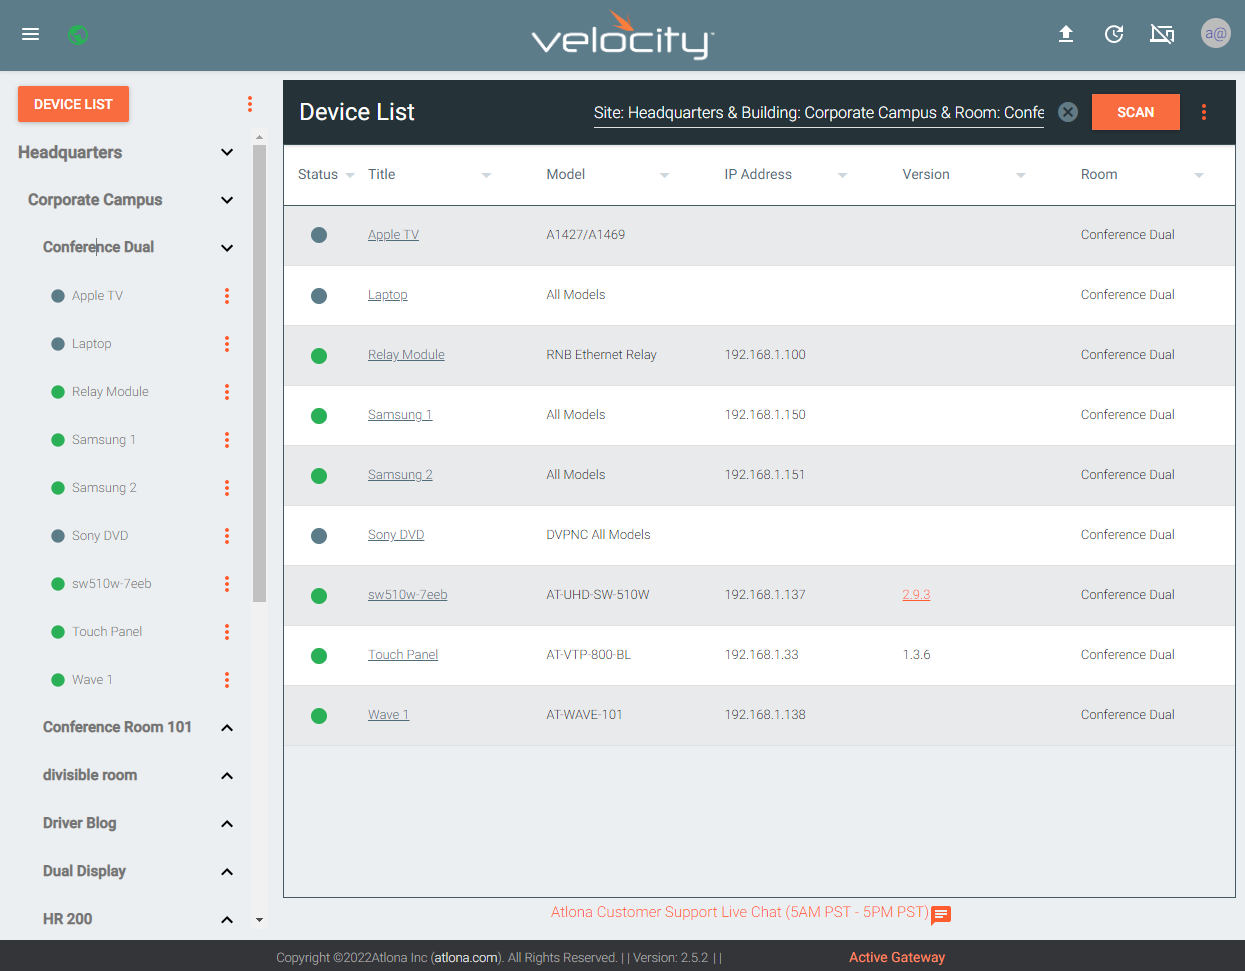Image resolution: width=1245 pixels, height=971 pixels.
Task: Click the sidebar vertical scrollbar
Action: coord(259,373)
